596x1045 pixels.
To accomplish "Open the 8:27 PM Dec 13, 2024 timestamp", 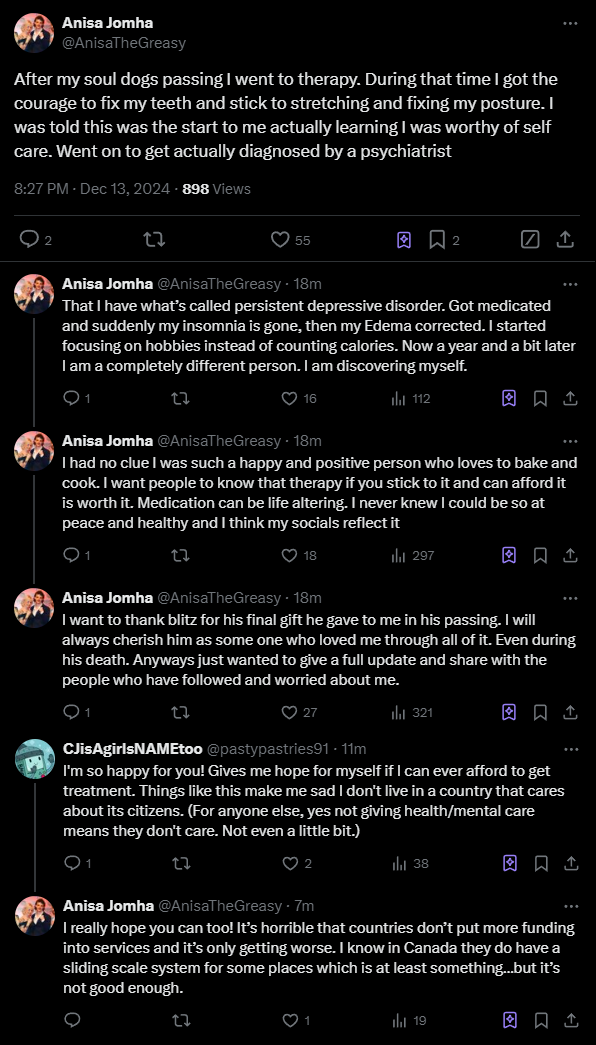I will point(92,189).
